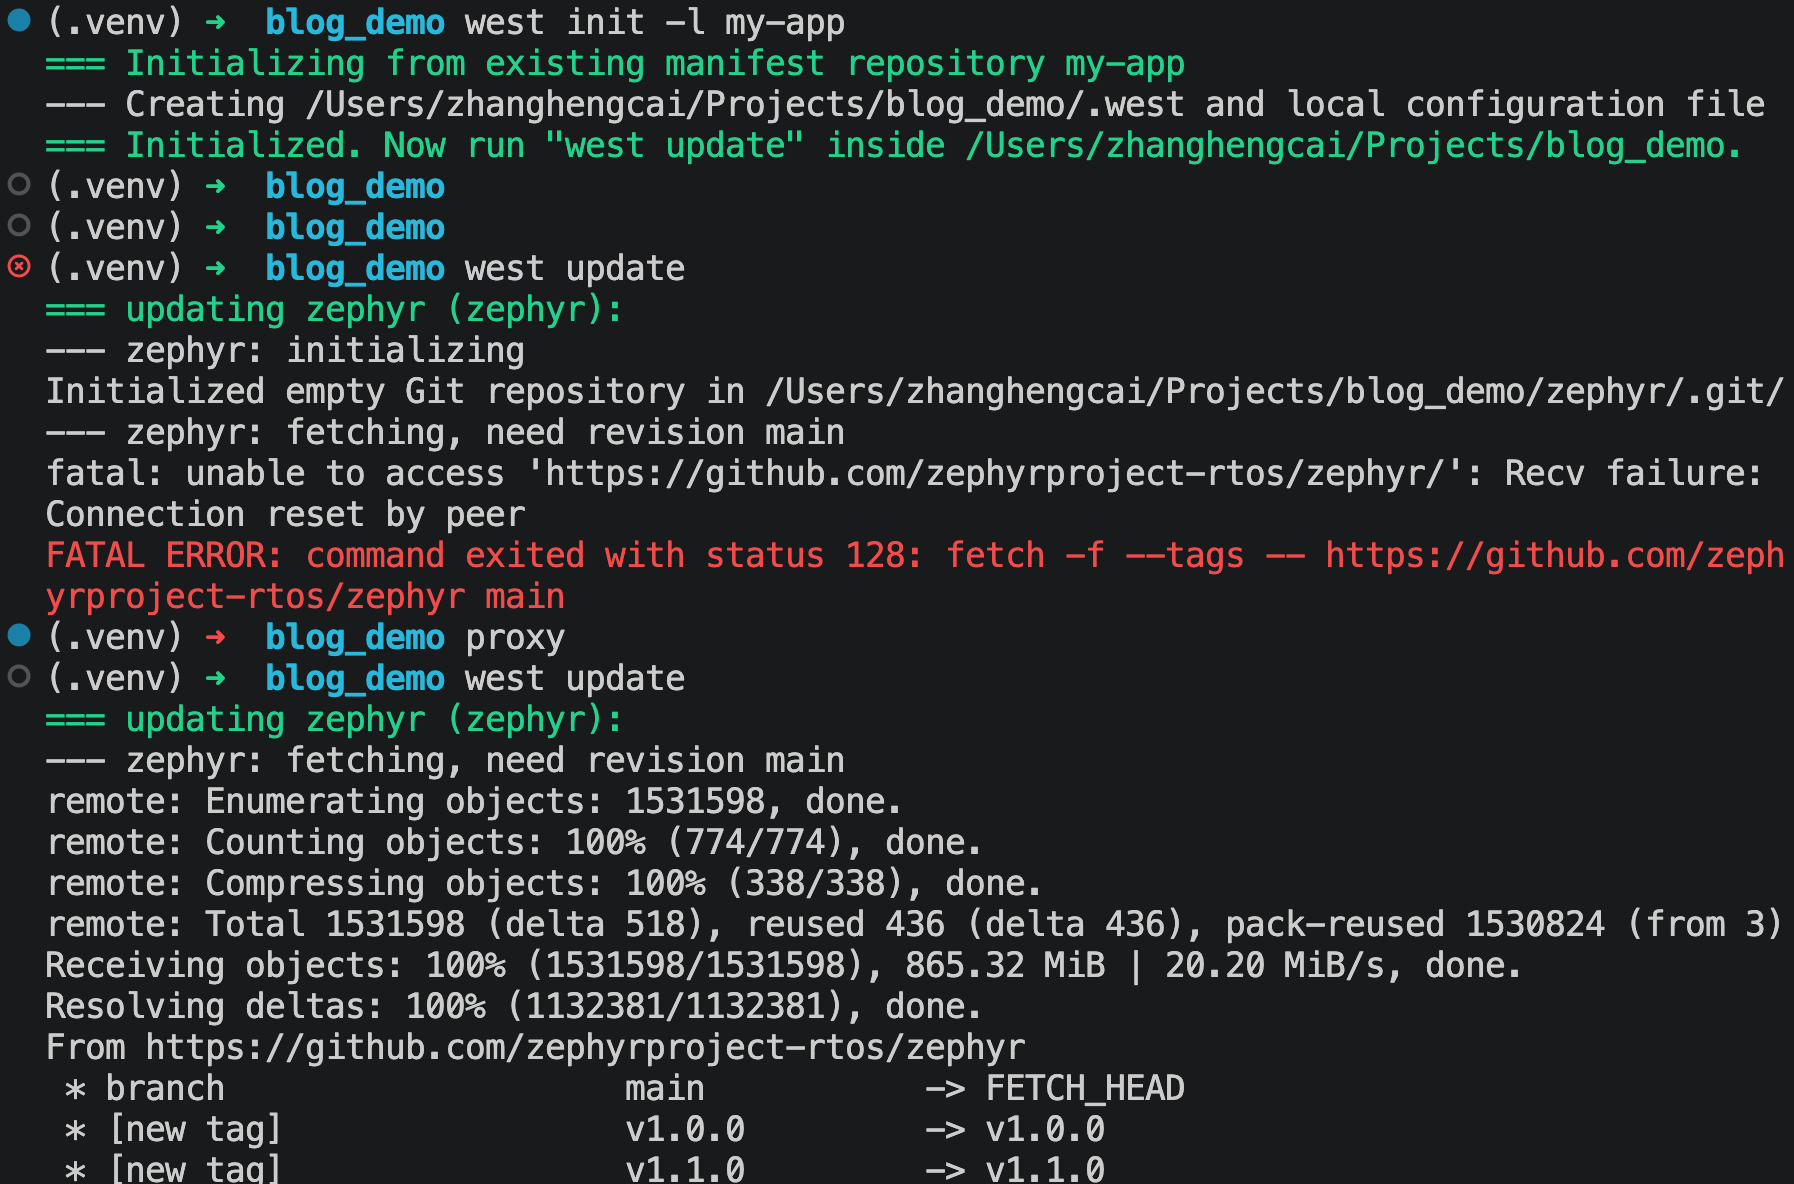1794x1184 pixels.
Task: Click the blue command marker beside west init
Action: click(x=19, y=21)
